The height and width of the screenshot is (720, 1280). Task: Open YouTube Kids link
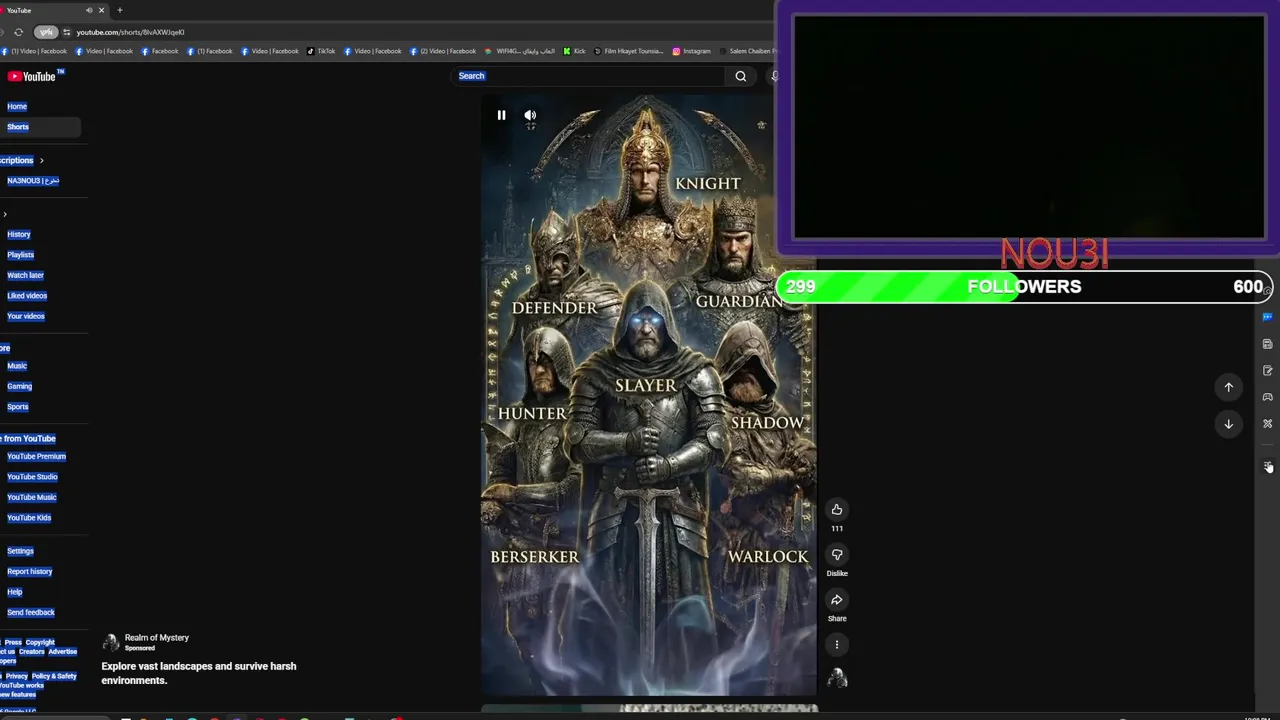(x=29, y=518)
